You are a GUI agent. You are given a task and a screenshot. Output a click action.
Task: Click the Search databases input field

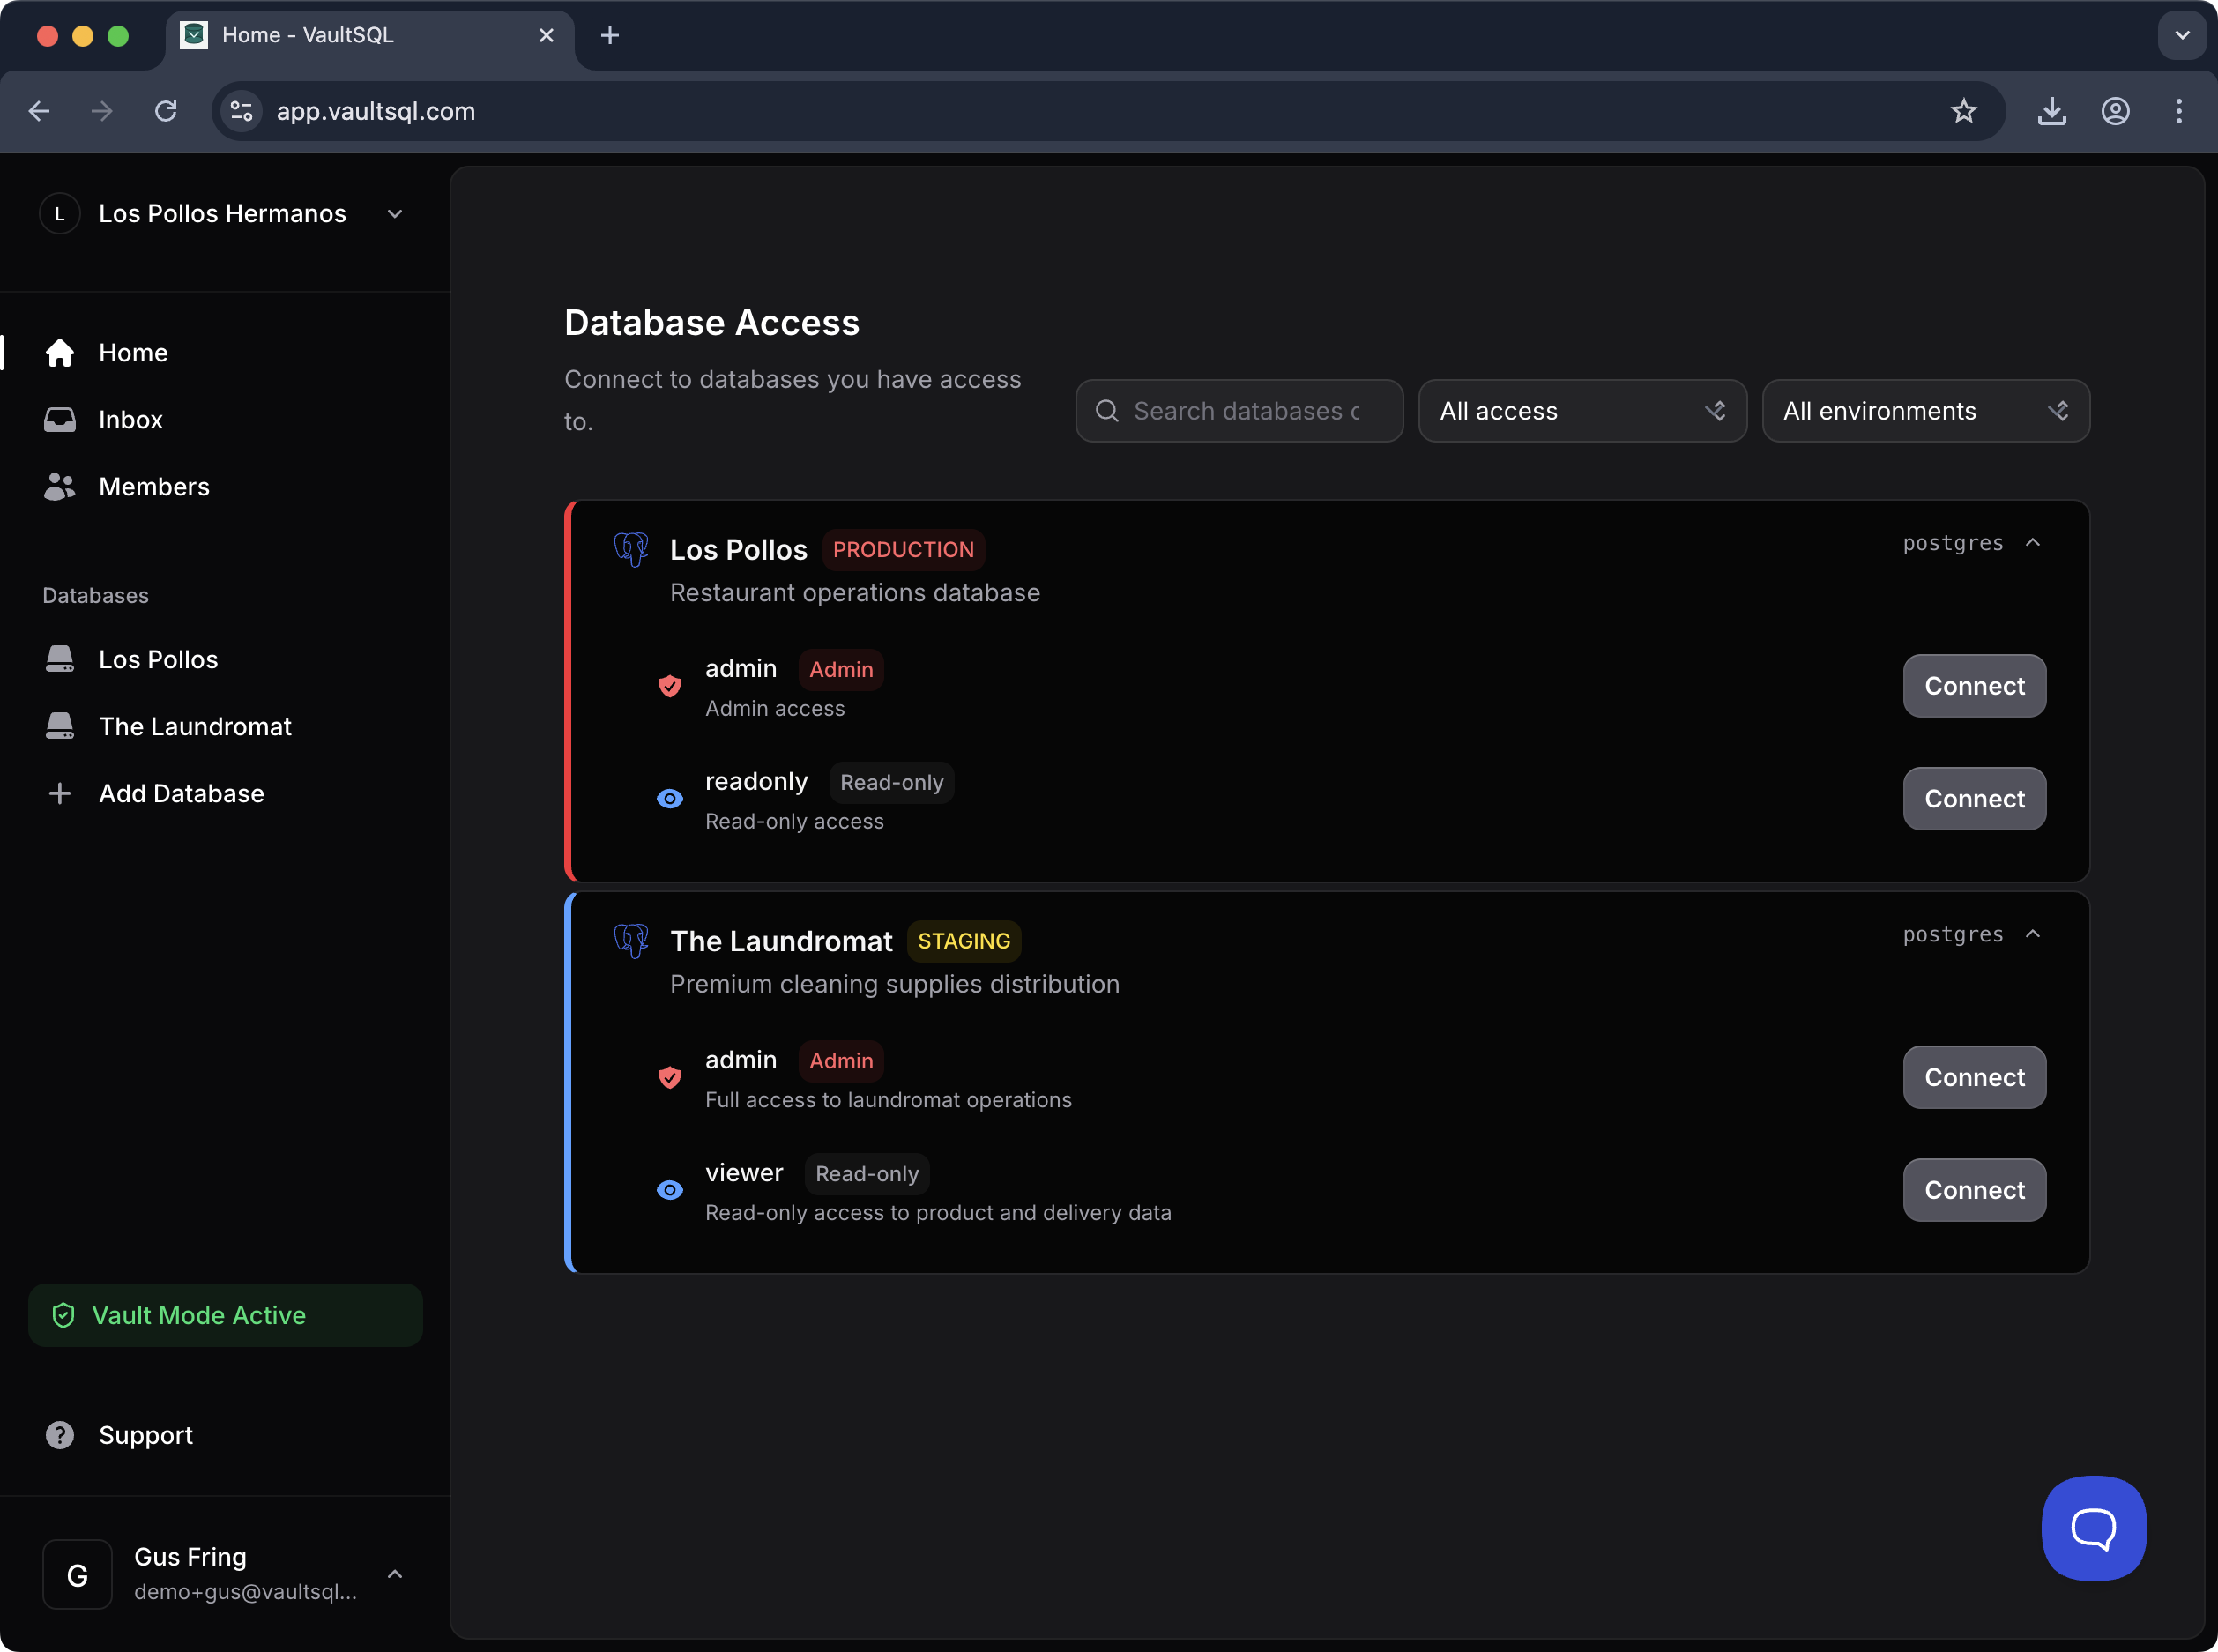pos(1239,411)
